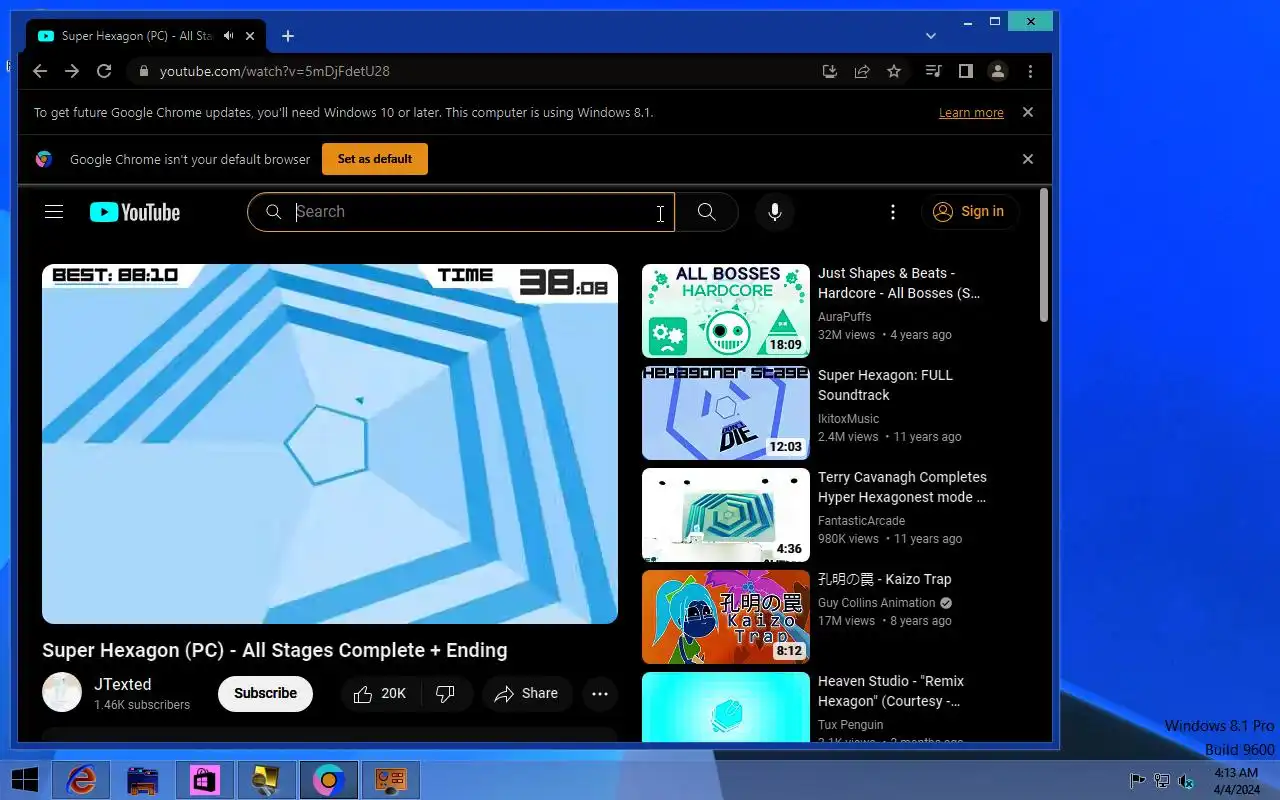The width and height of the screenshot is (1280, 800).
Task: Open the YouTube hamburger guide menu
Action: pyautogui.click(x=54, y=212)
